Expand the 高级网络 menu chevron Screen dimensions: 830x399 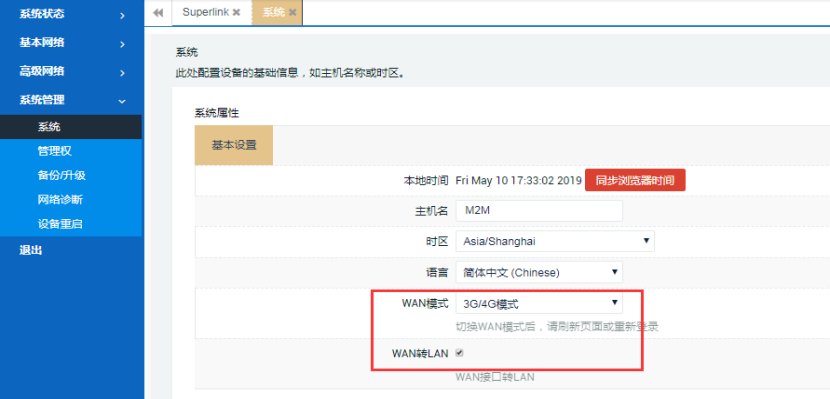[x=122, y=73]
